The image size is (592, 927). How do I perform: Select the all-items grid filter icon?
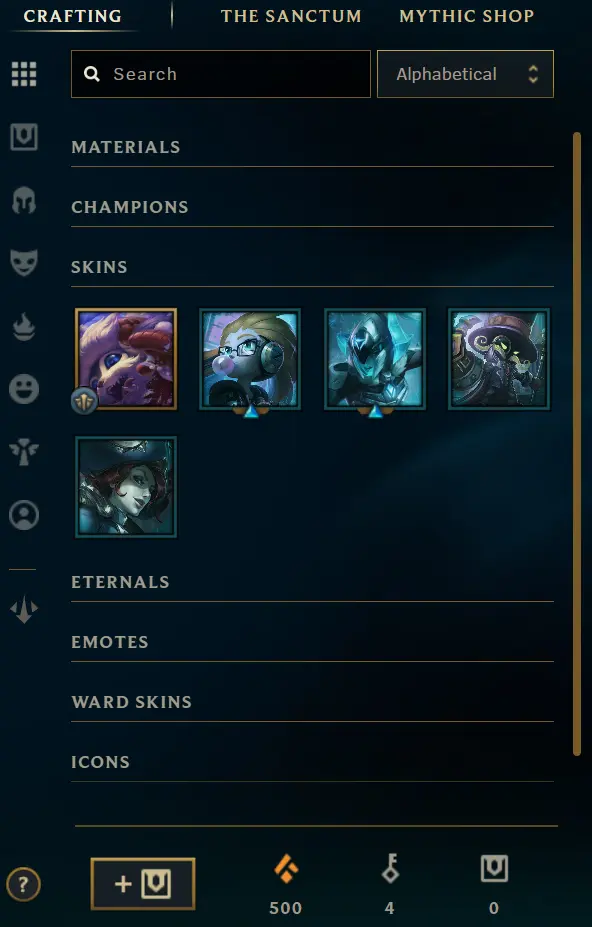click(24, 74)
